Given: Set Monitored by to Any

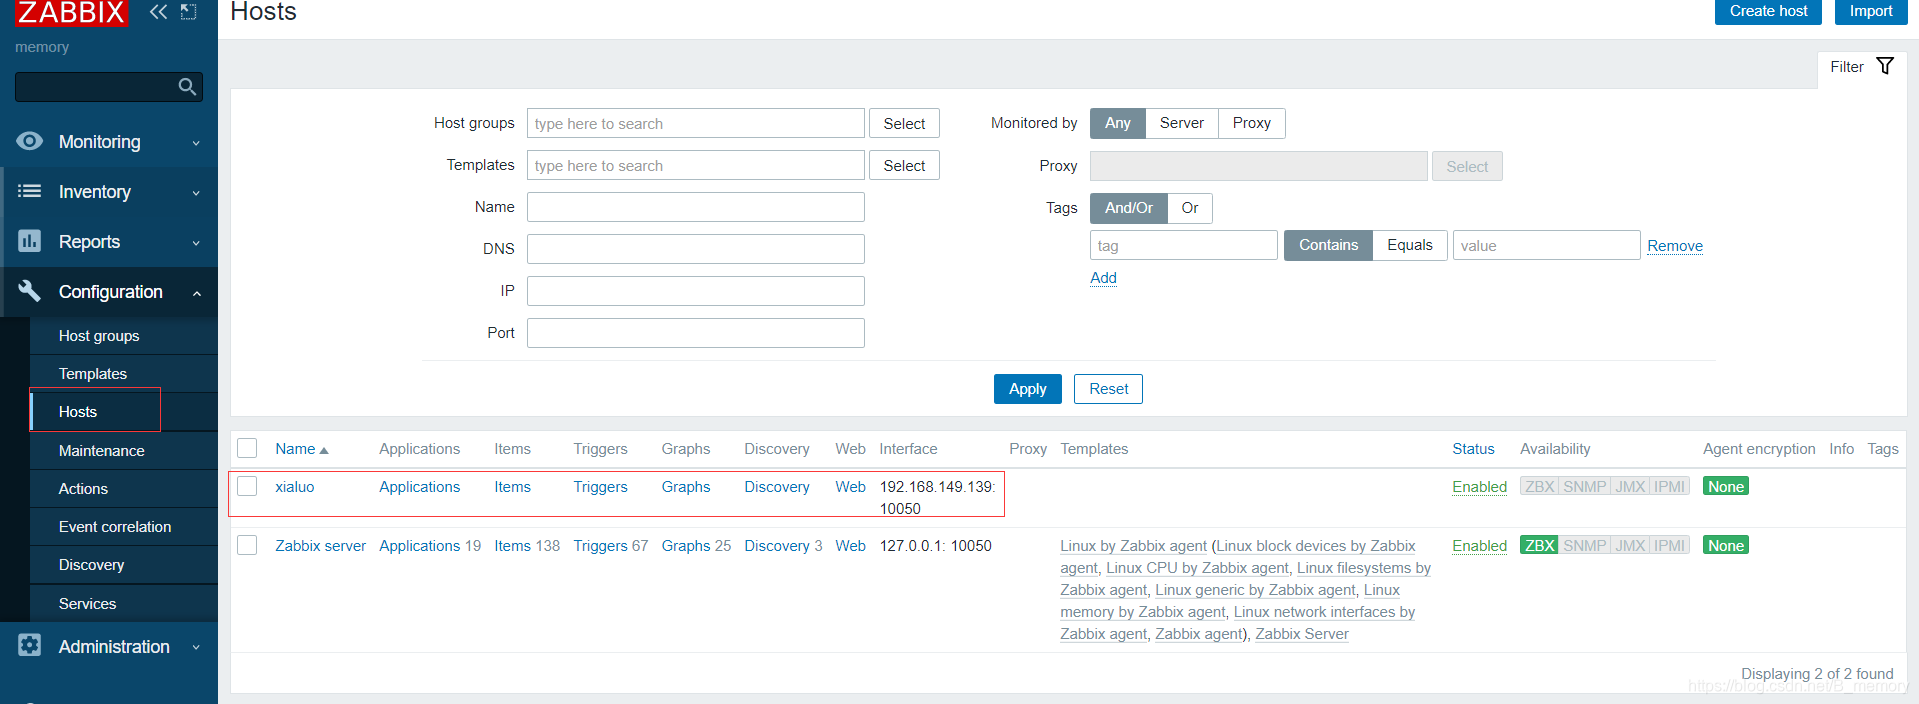Looking at the screenshot, I should (x=1118, y=123).
